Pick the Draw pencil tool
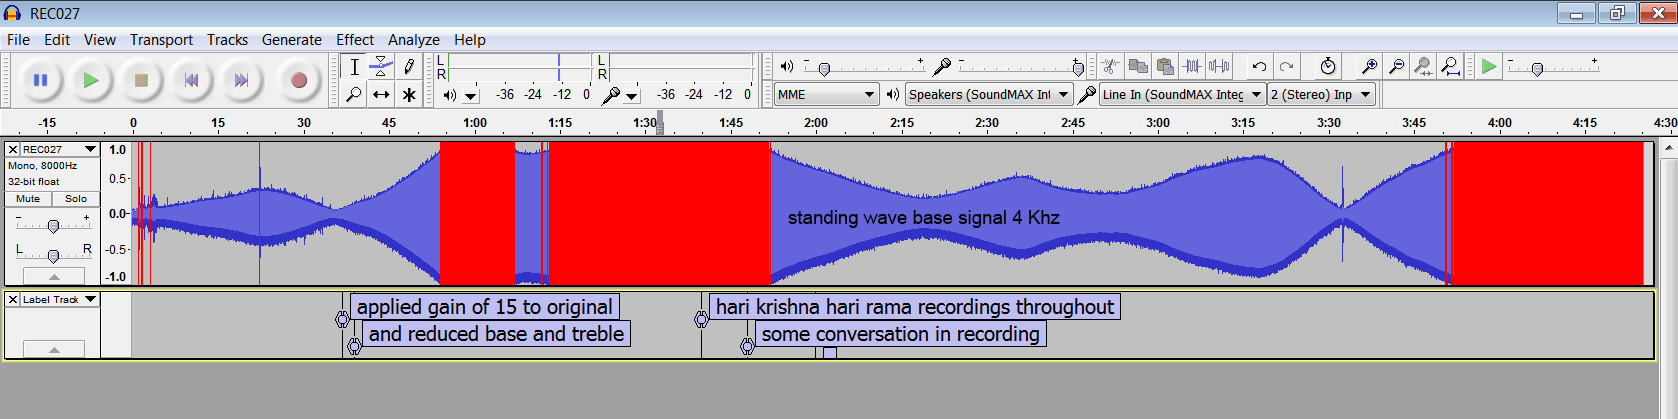 [x=409, y=66]
